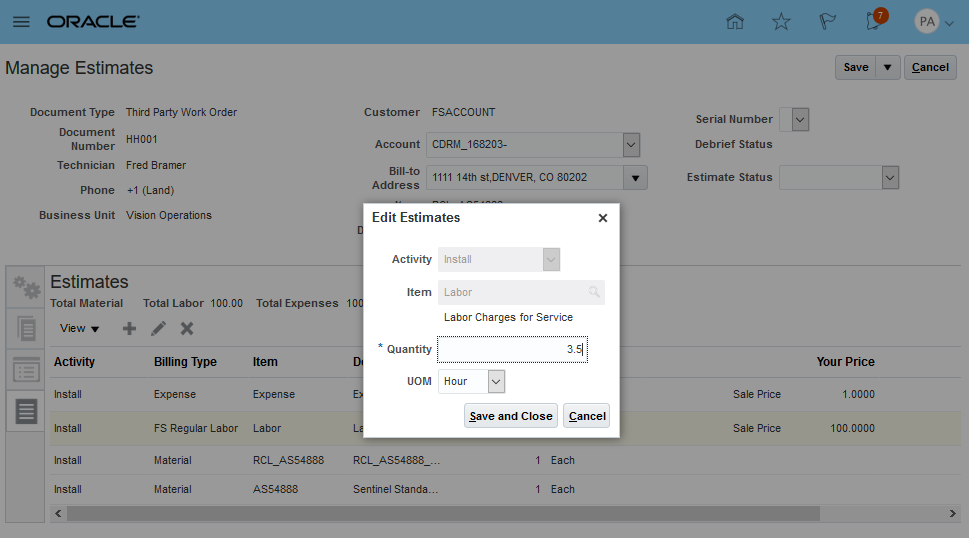Click the delete estimate line X icon

(187, 328)
